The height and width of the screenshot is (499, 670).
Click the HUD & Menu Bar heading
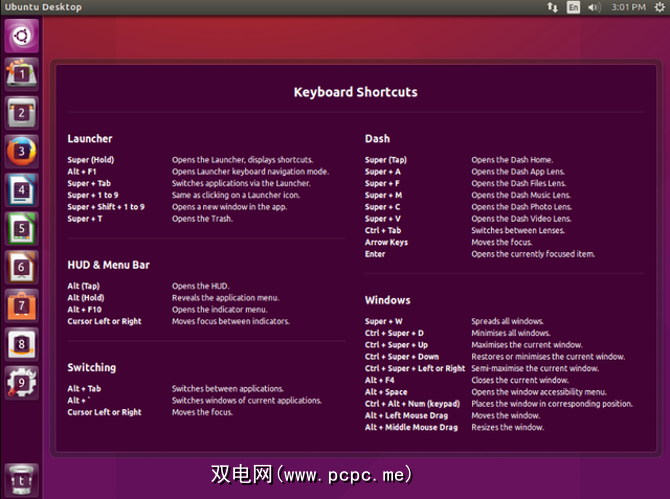[x=108, y=265]
